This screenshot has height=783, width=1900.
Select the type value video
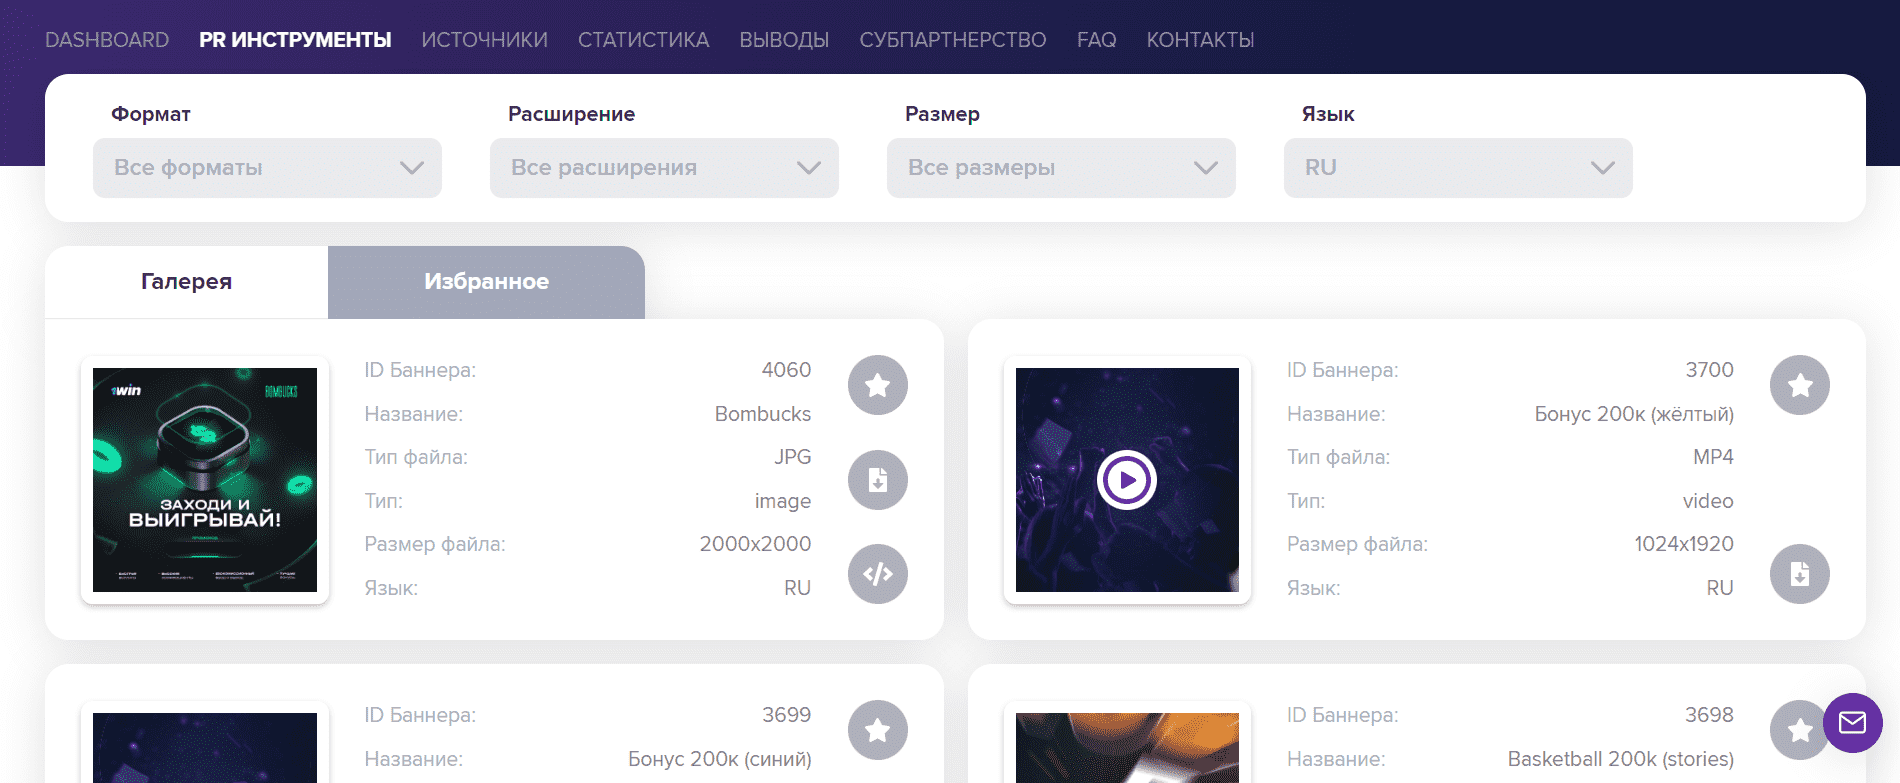coord(1708,501)
